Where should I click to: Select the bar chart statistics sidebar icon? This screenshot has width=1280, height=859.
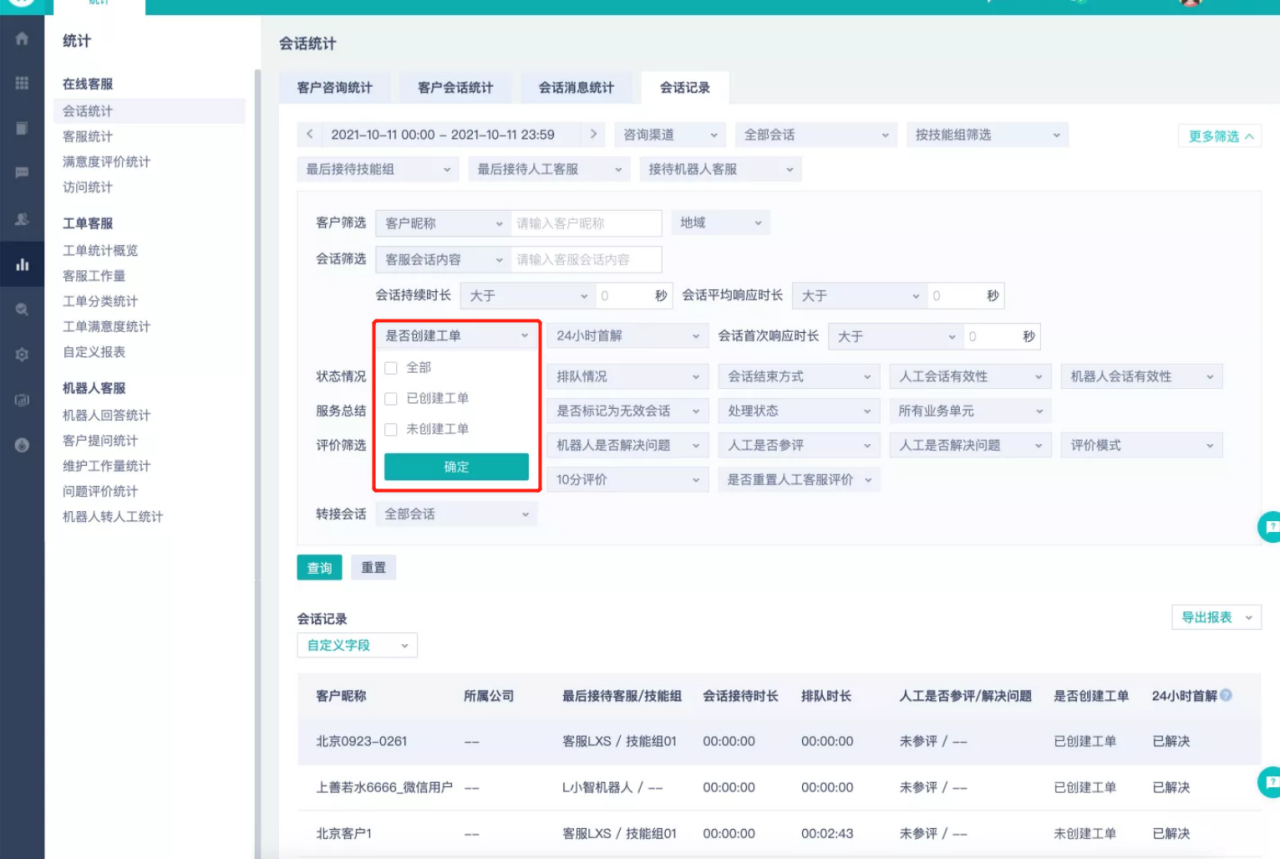[22, 265]
